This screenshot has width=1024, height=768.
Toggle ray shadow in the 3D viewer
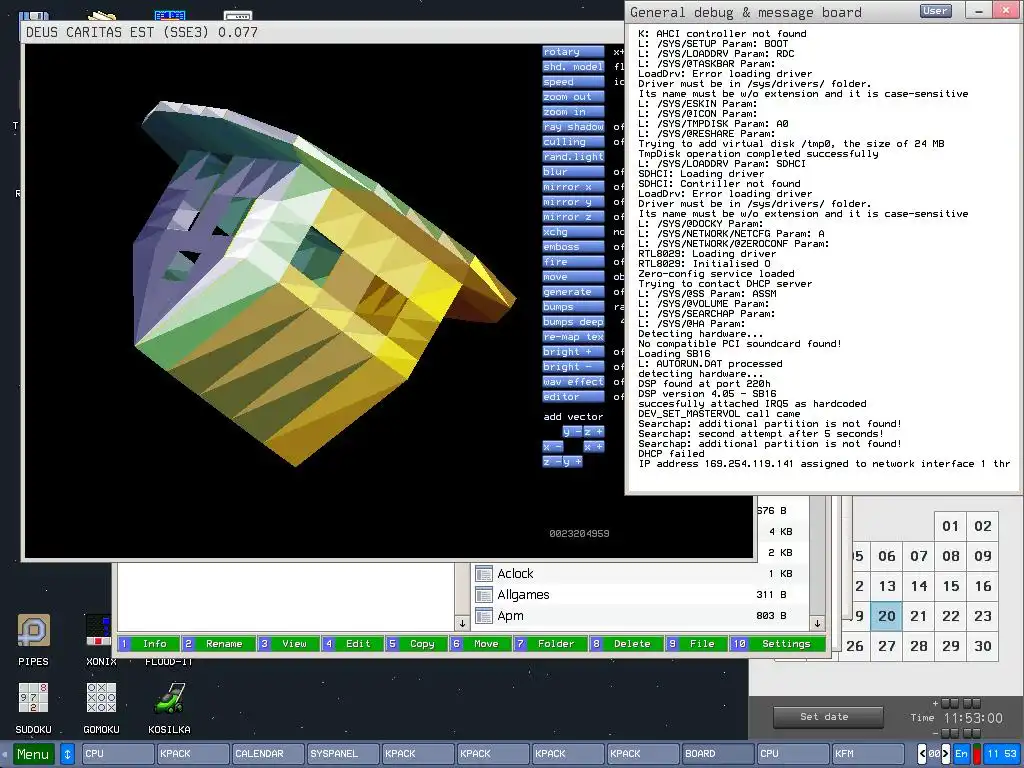pyautogui.click(x=573, y=127)
